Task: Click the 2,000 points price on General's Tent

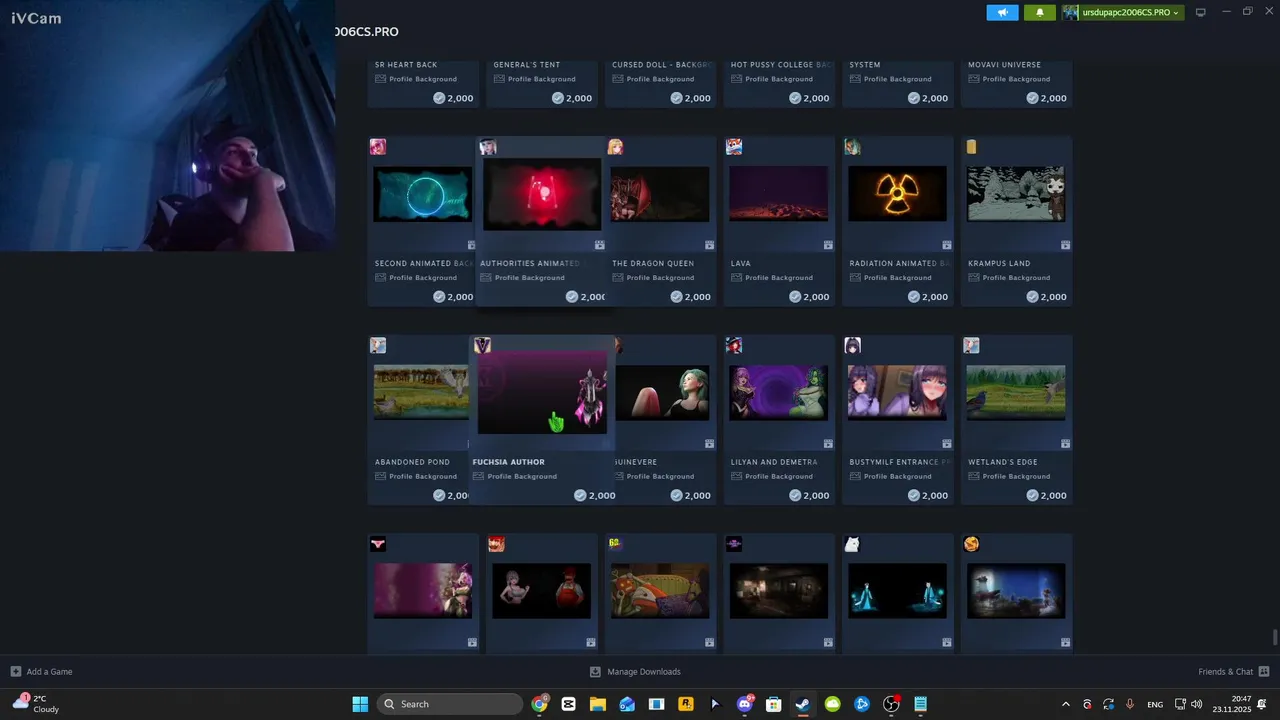Action: (x=571, y=98)
